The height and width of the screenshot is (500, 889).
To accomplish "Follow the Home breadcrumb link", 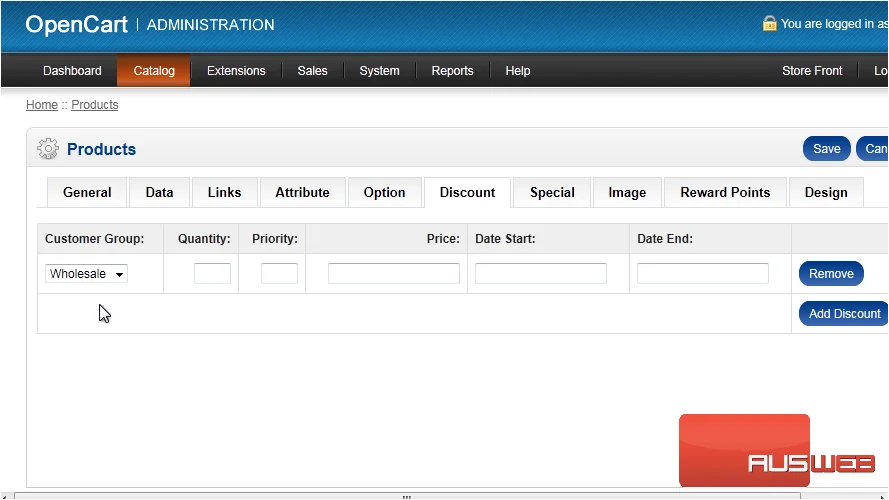I will [42, 105].
